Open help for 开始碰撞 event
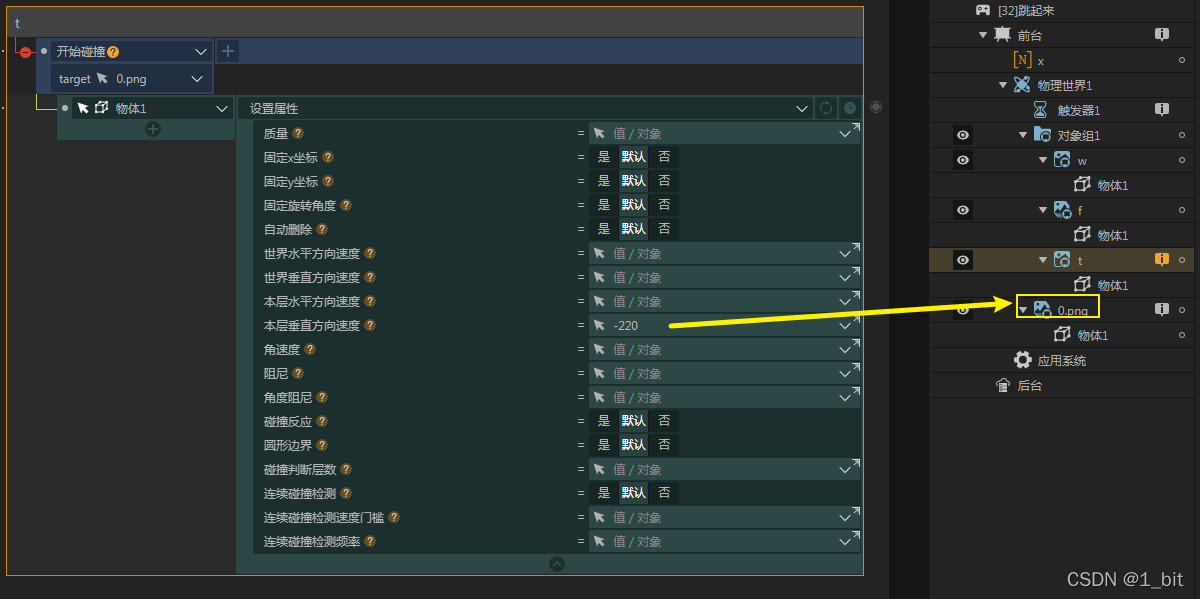Screen dimensions: 1200x599 [113, 51]
